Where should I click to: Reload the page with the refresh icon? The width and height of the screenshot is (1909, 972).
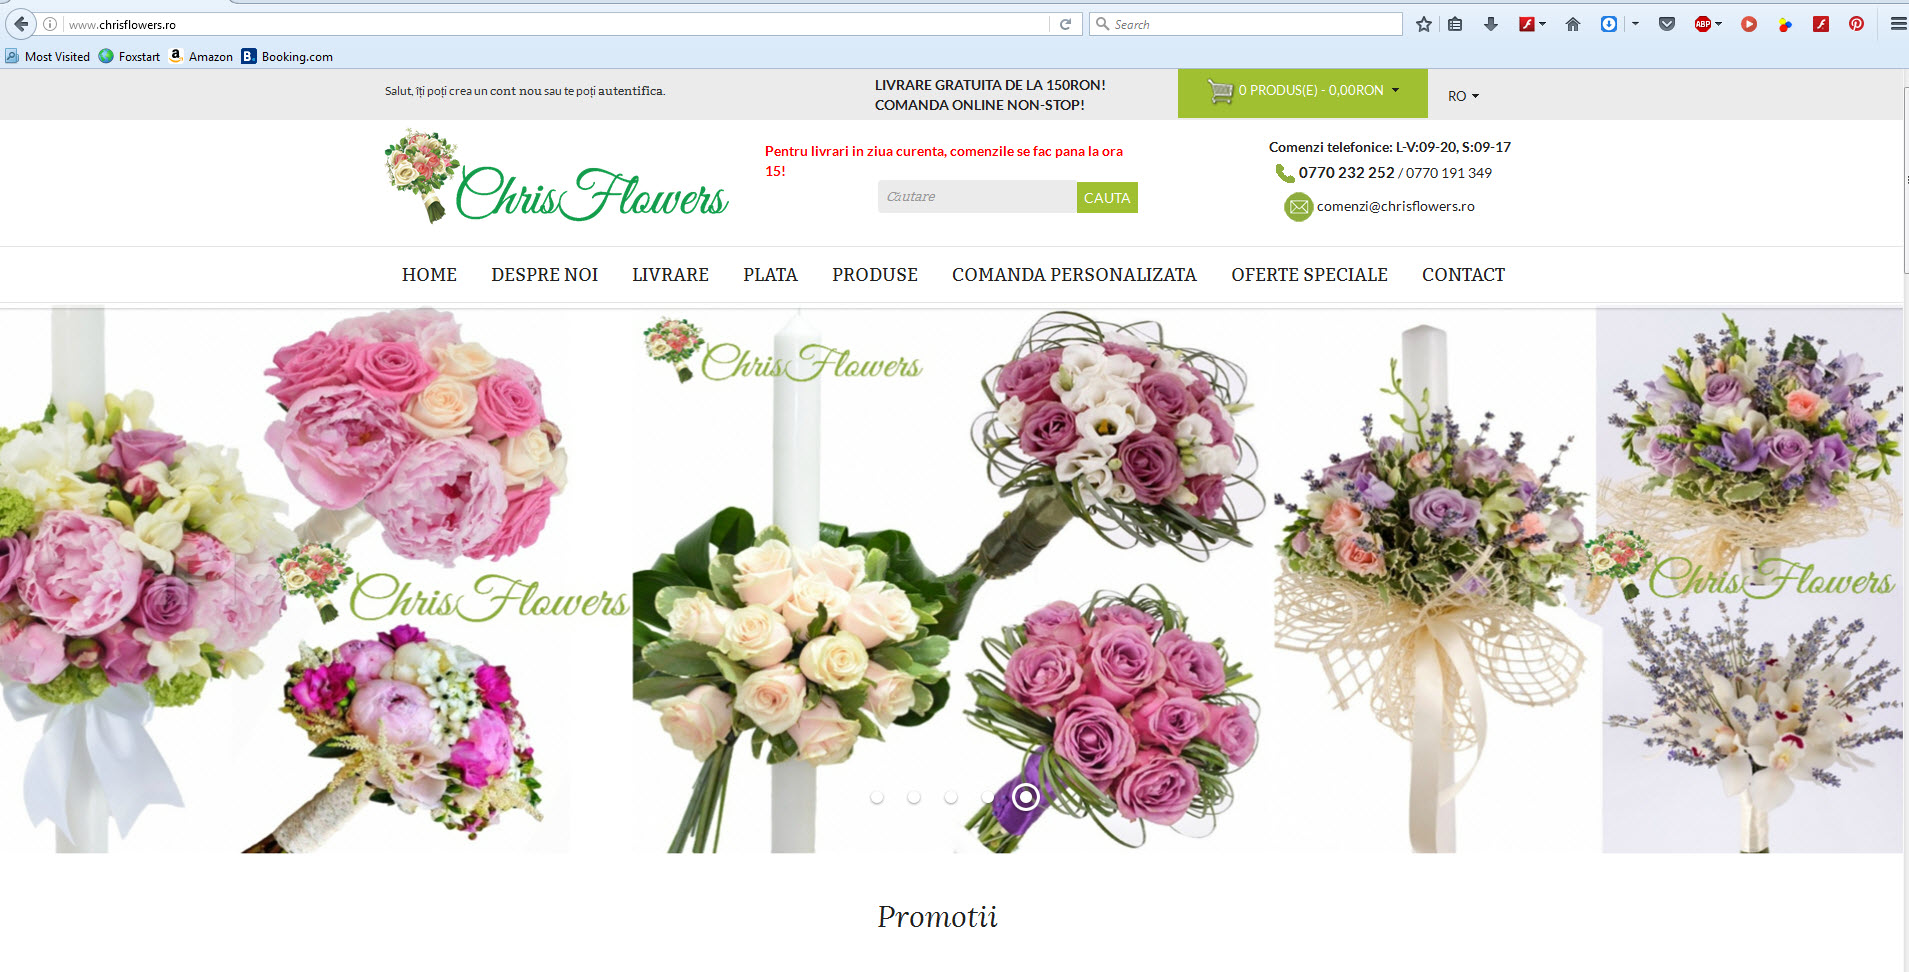[1065, 24]
